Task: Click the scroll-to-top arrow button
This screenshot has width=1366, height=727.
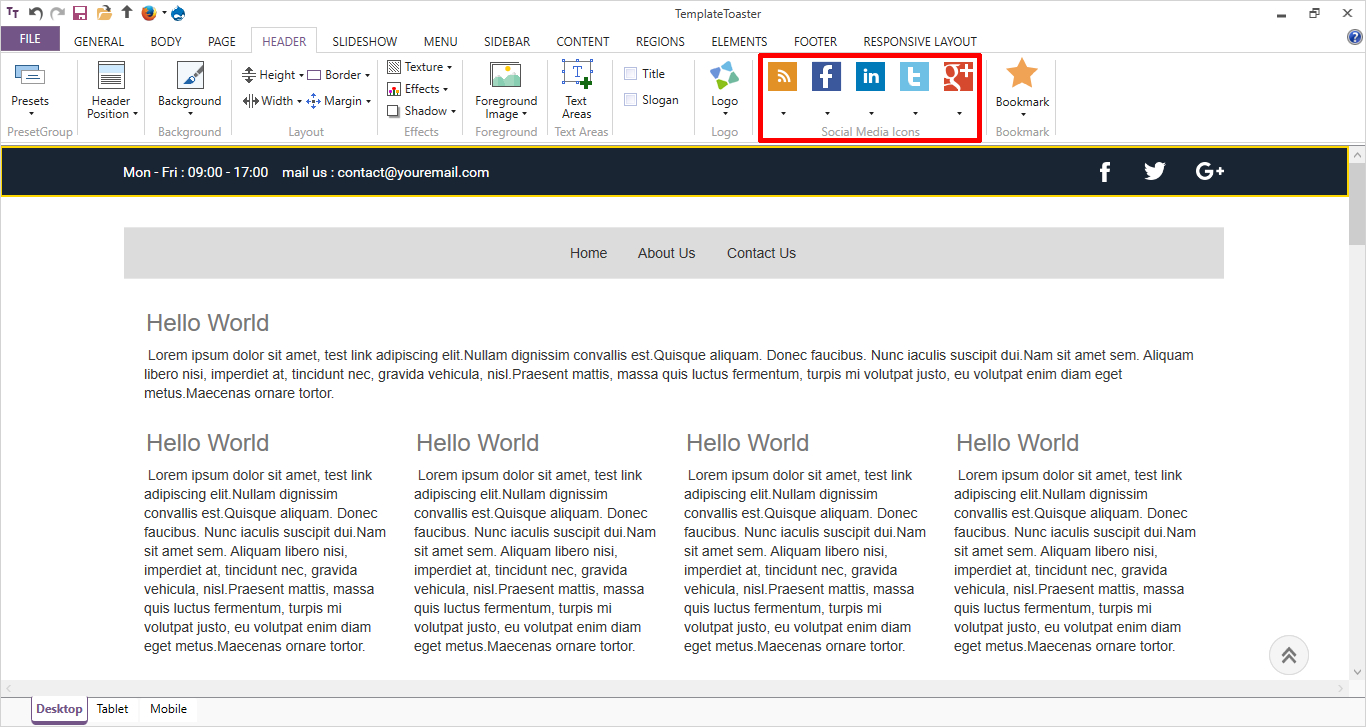Action: click(1288, 655)
